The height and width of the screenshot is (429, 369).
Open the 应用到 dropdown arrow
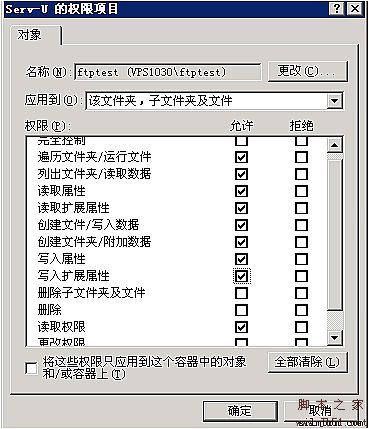334,100
